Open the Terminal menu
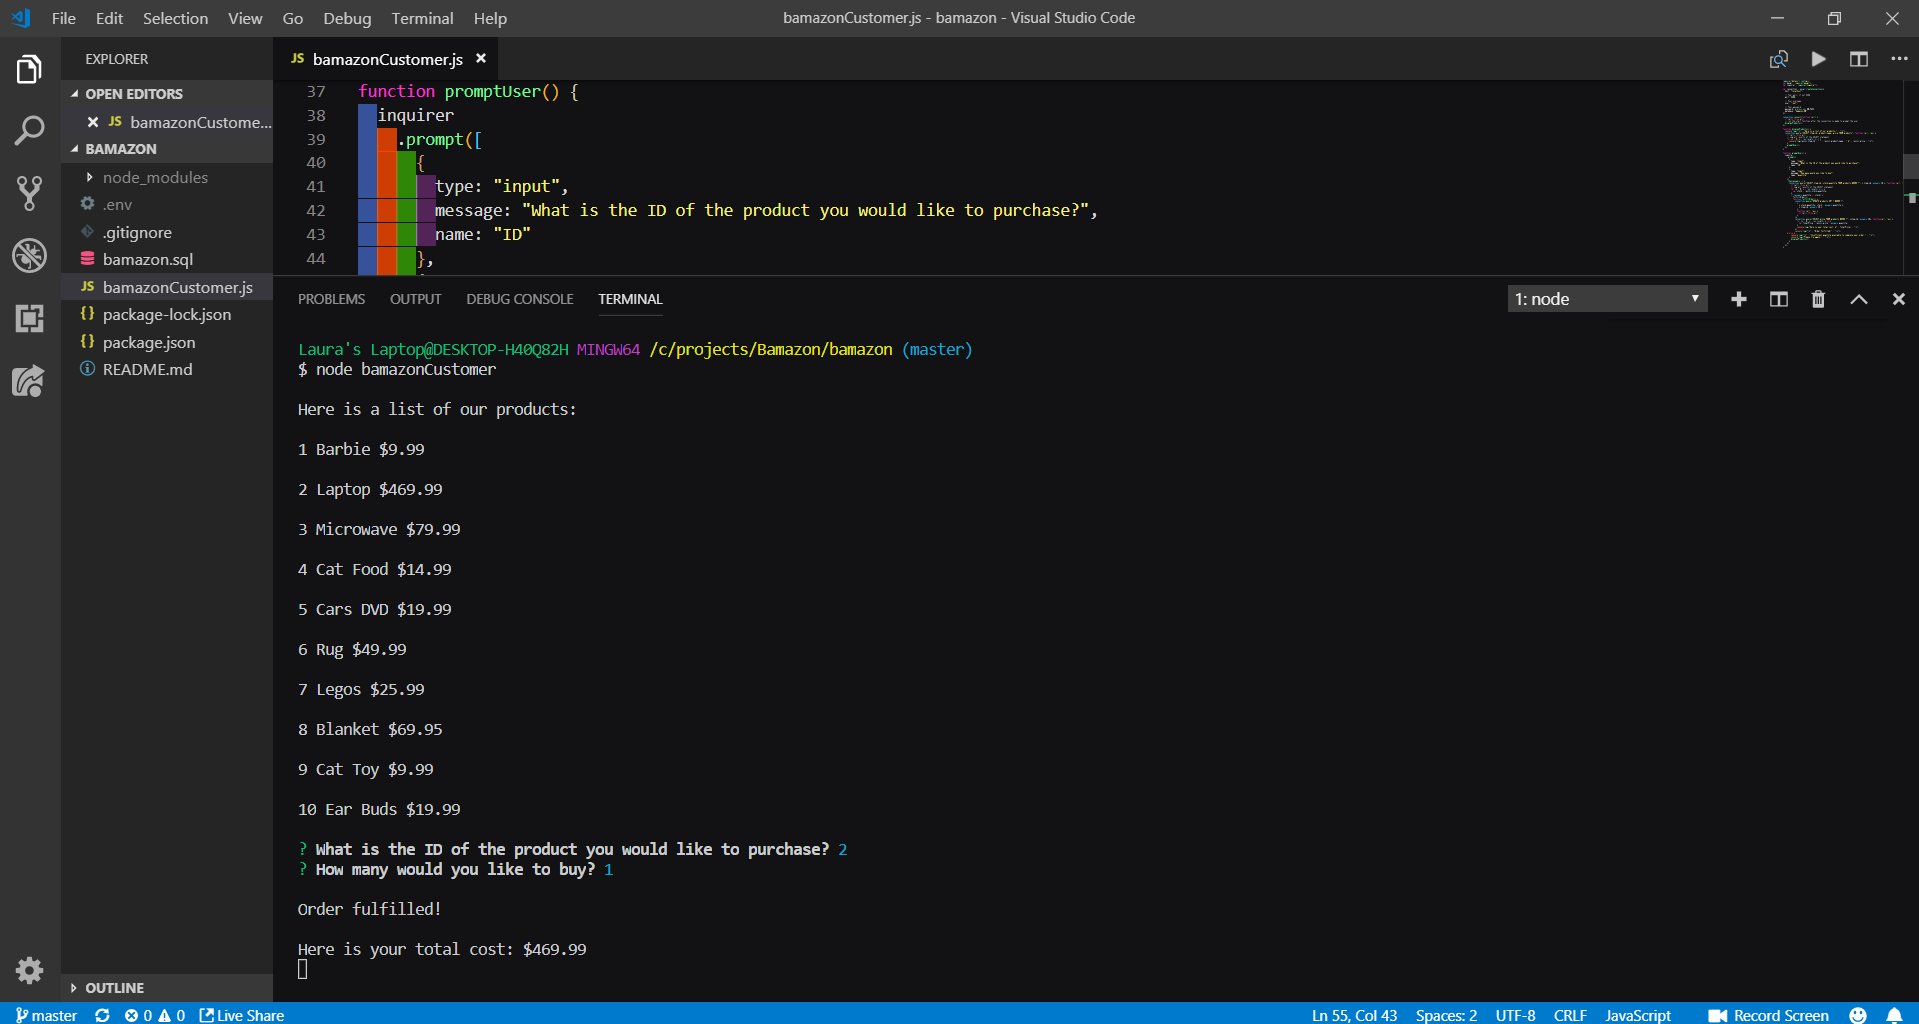The image size is (1919, 1024). point(422,18)
